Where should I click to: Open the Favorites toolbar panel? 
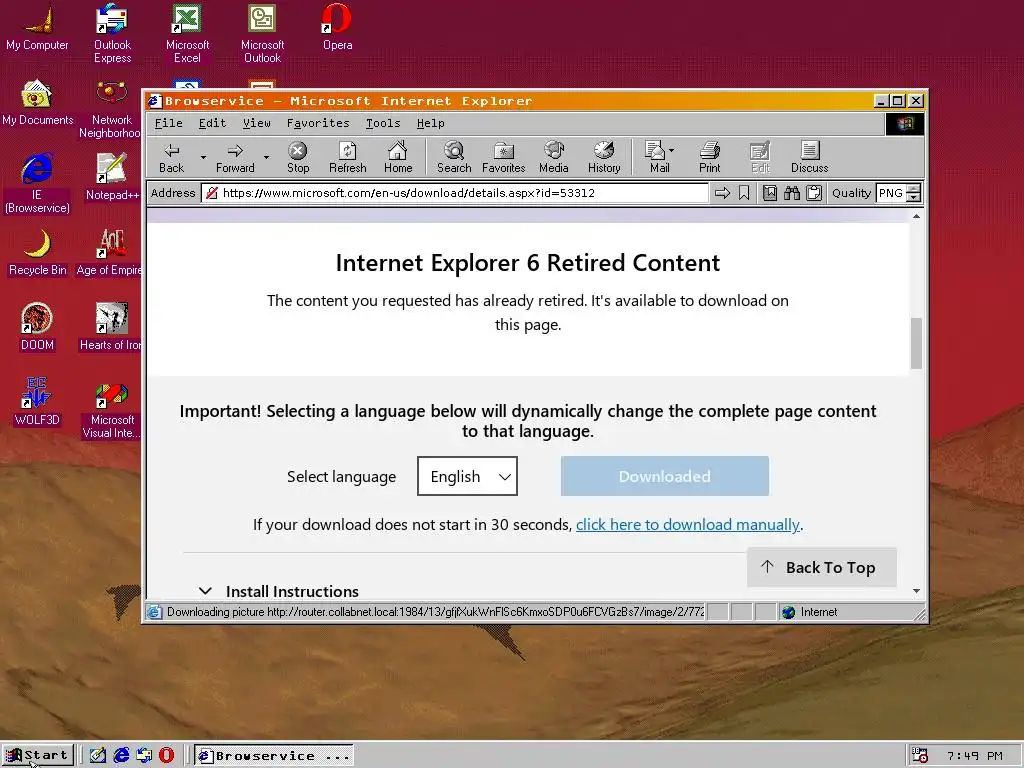504,157
